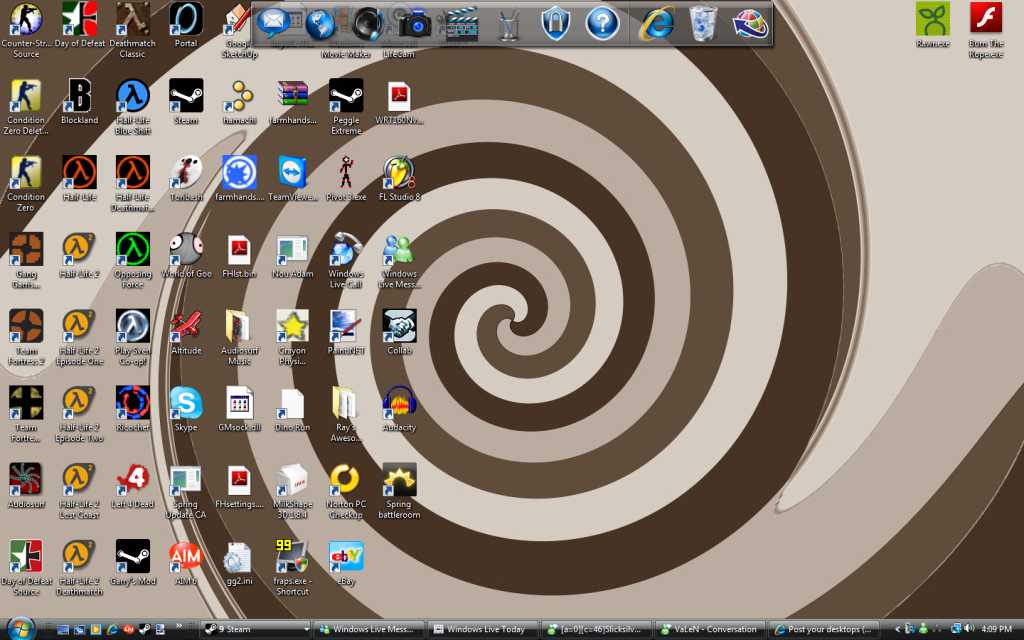Select the GMsock.dll file icon

[239, 404]
